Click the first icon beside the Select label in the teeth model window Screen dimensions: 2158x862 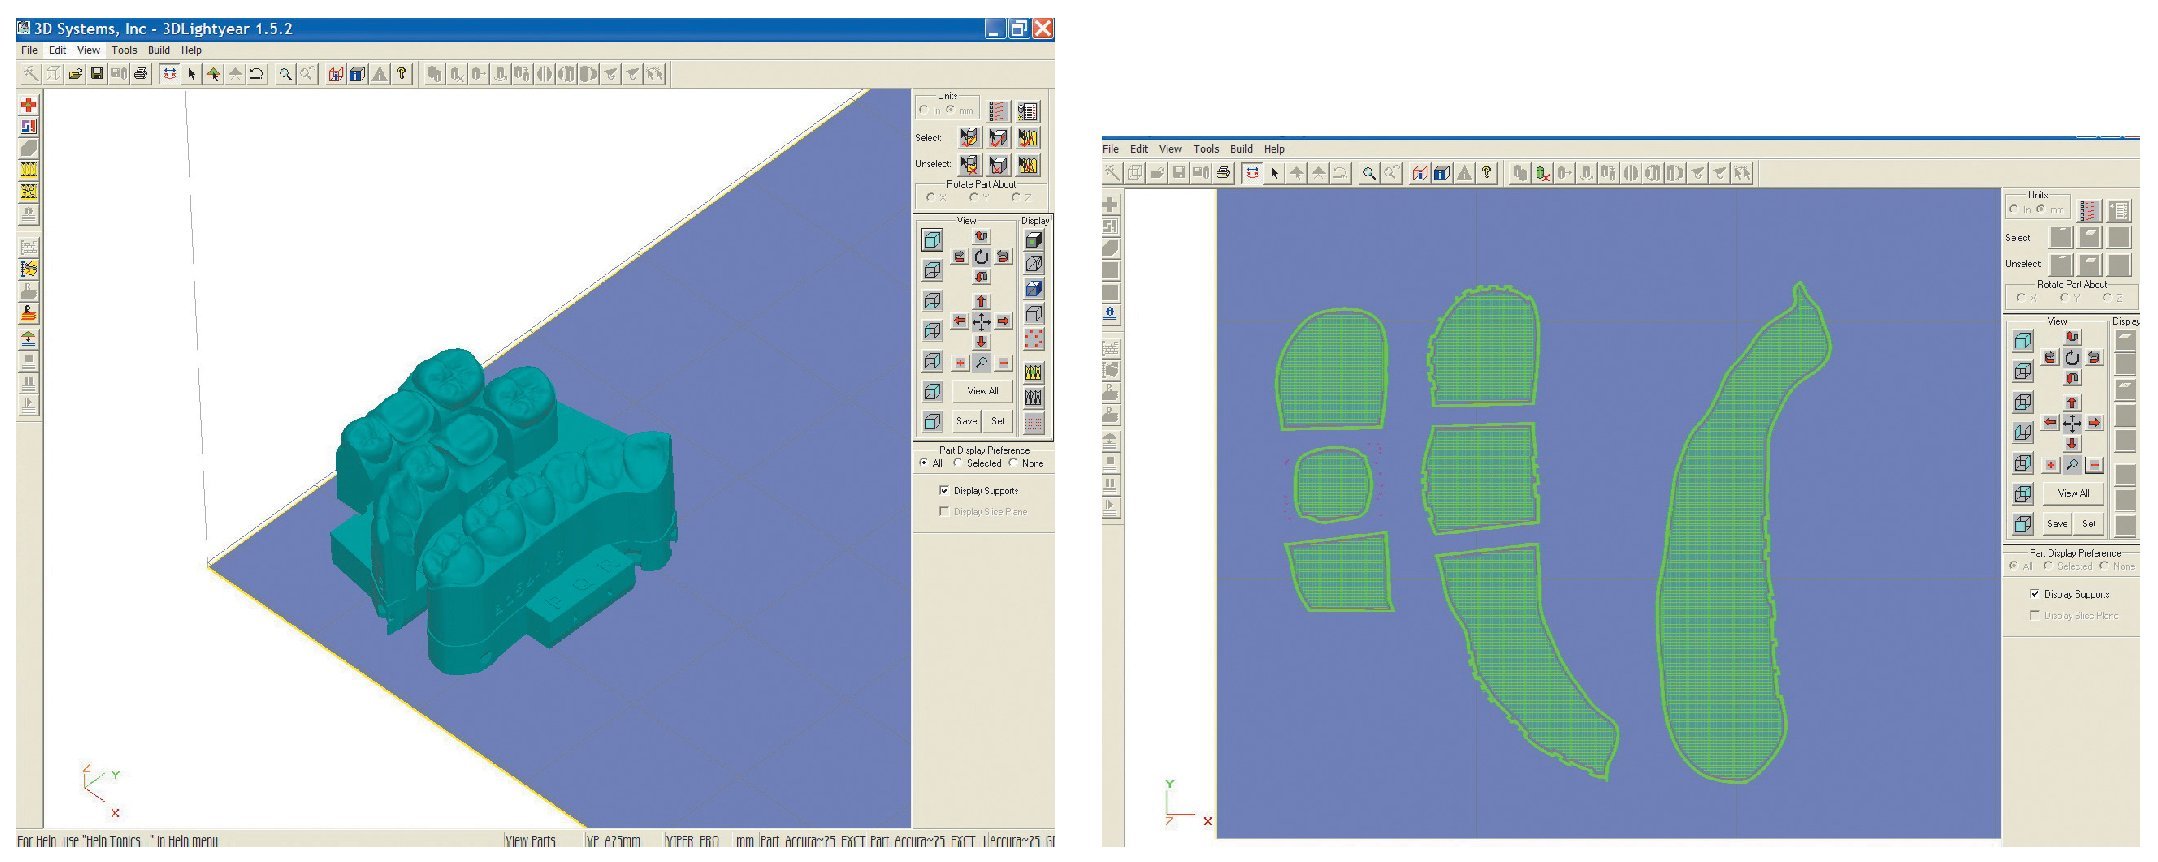coord(968,138)
